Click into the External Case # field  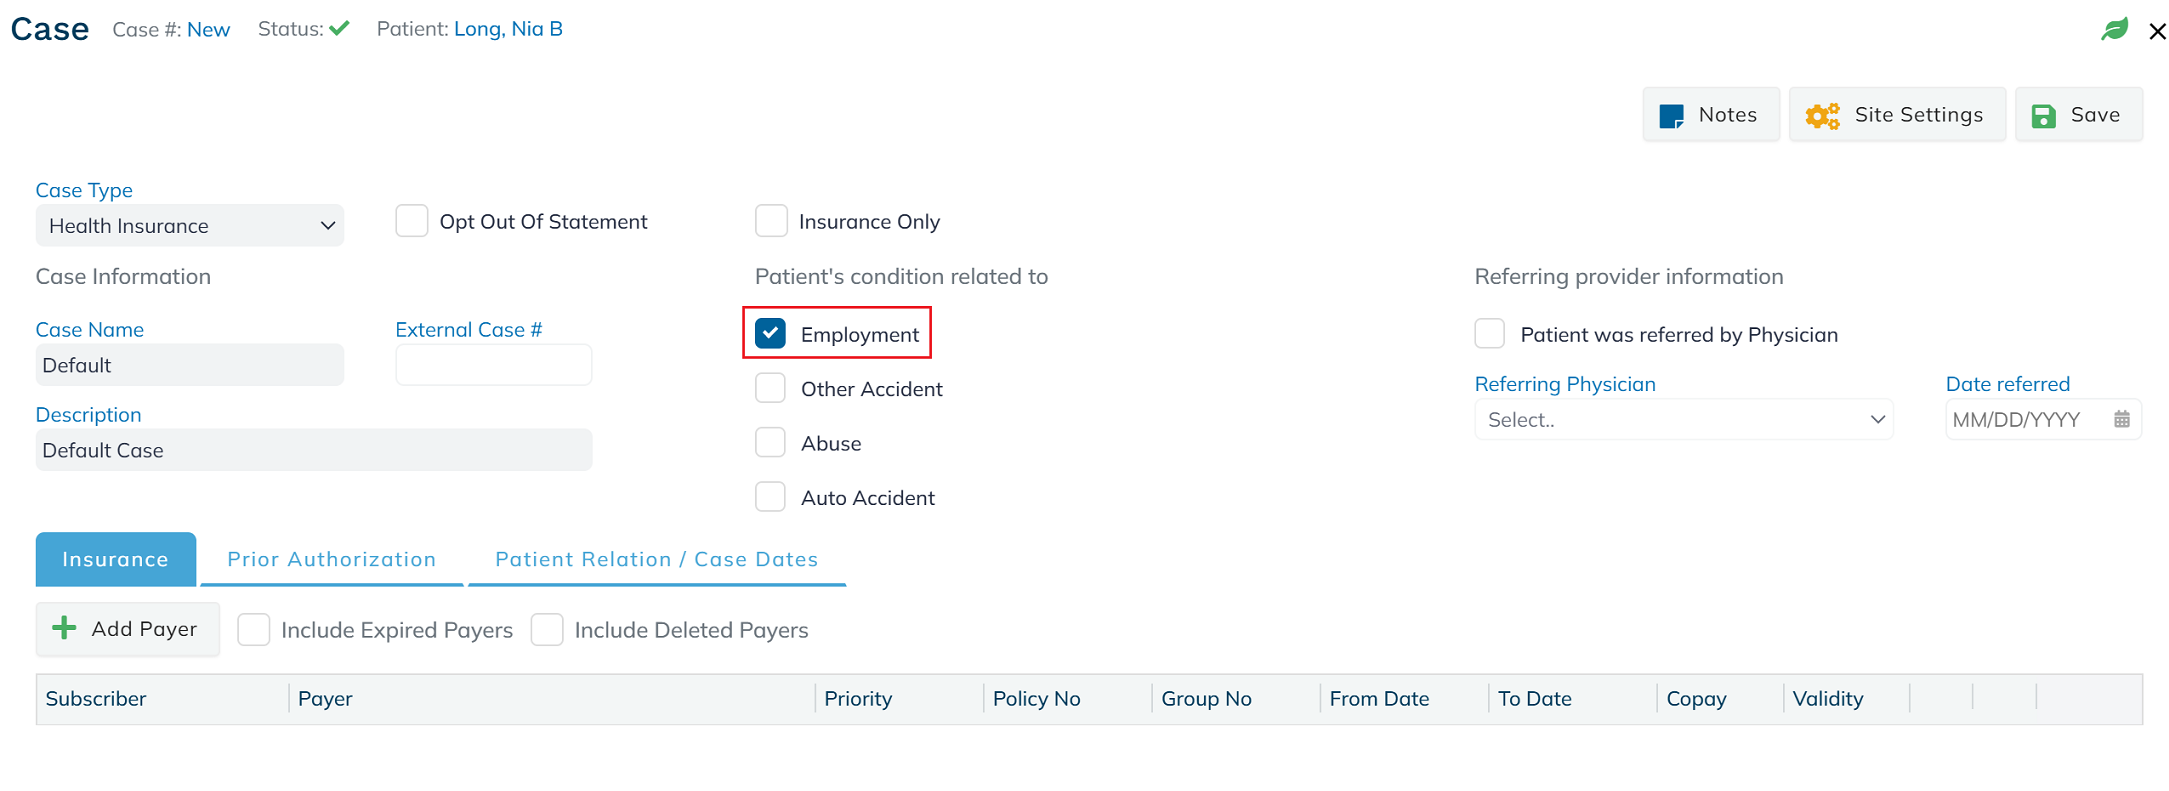click(494, 365)
